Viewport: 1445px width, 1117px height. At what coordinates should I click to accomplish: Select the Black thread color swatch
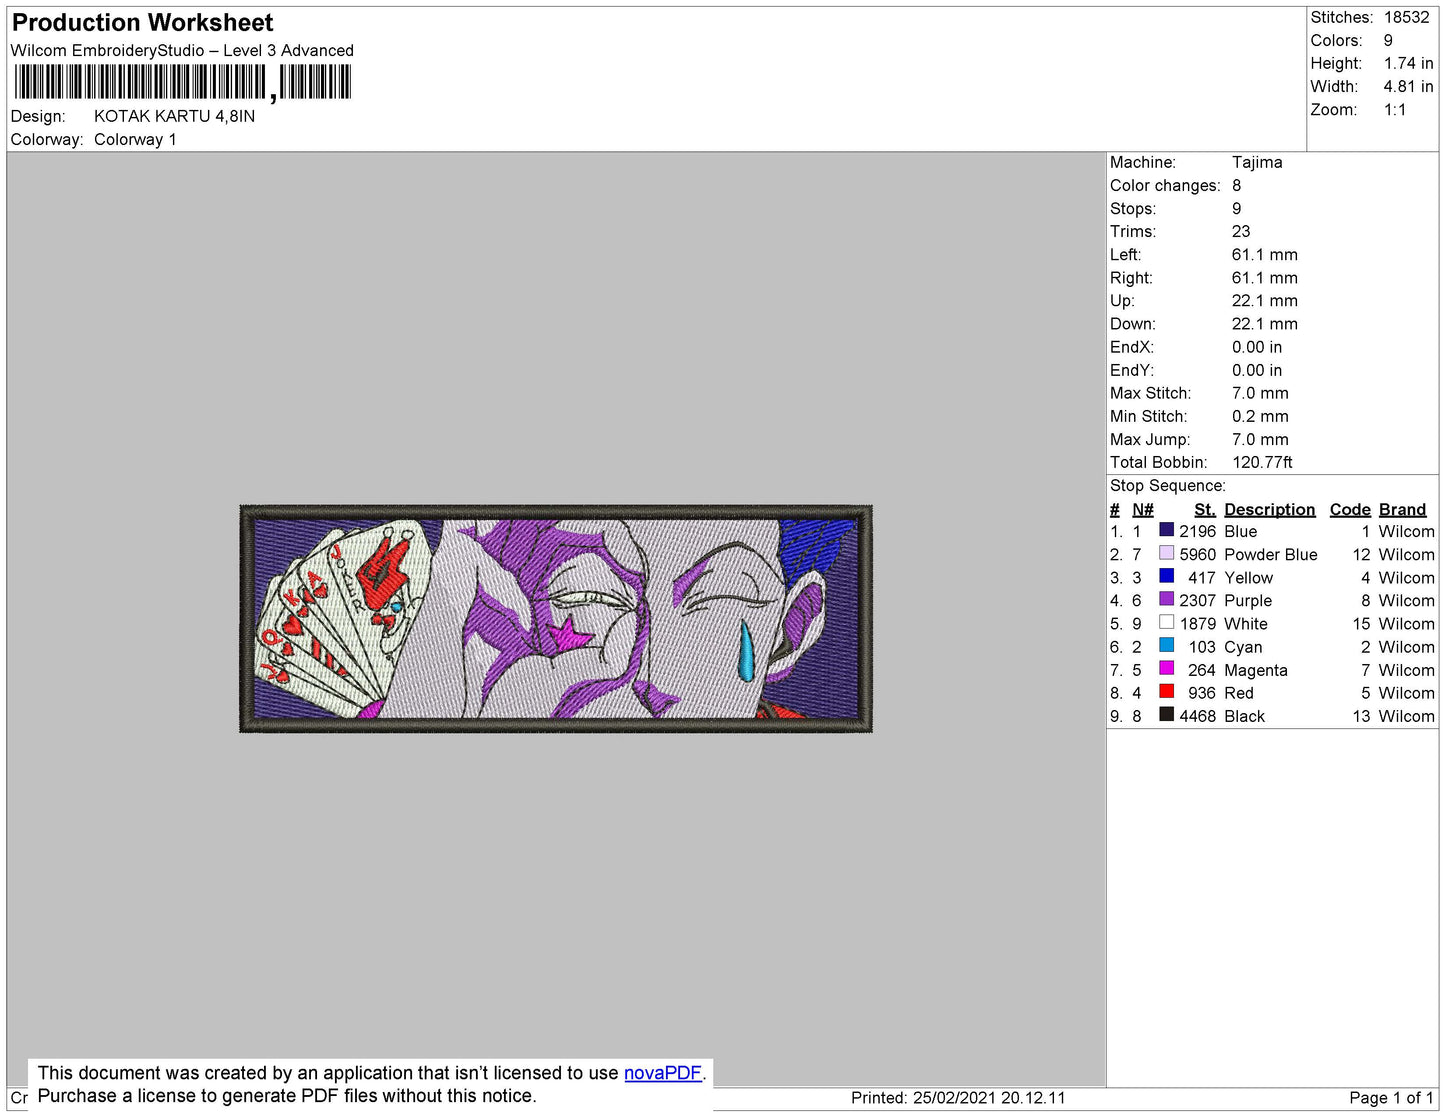coord(1166,714)
